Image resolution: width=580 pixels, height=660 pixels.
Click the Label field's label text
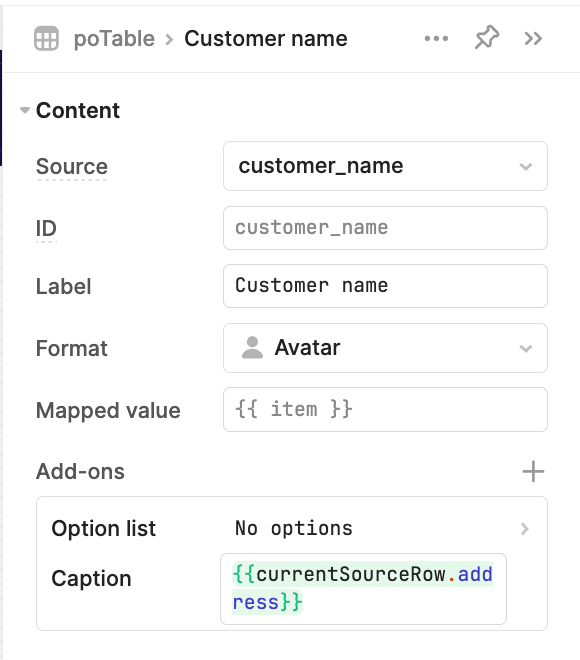pyautogui.click(x=63, y=287)
